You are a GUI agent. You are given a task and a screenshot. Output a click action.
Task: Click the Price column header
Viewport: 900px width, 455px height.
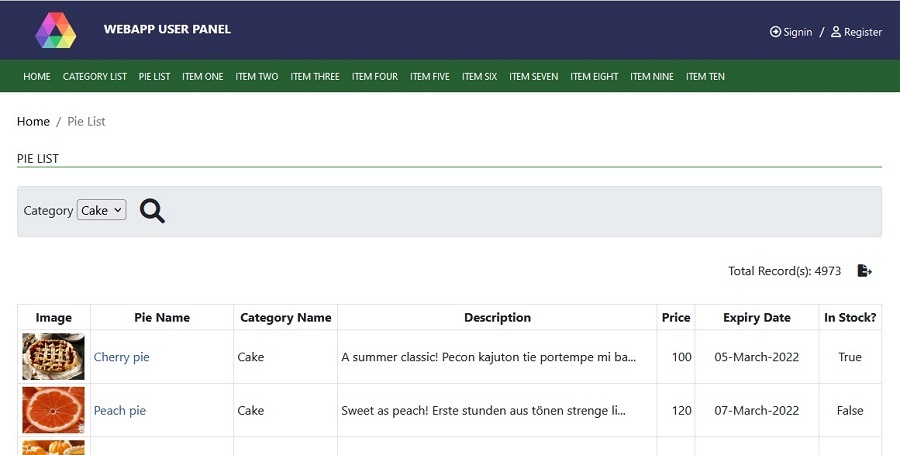pos(676,318)
